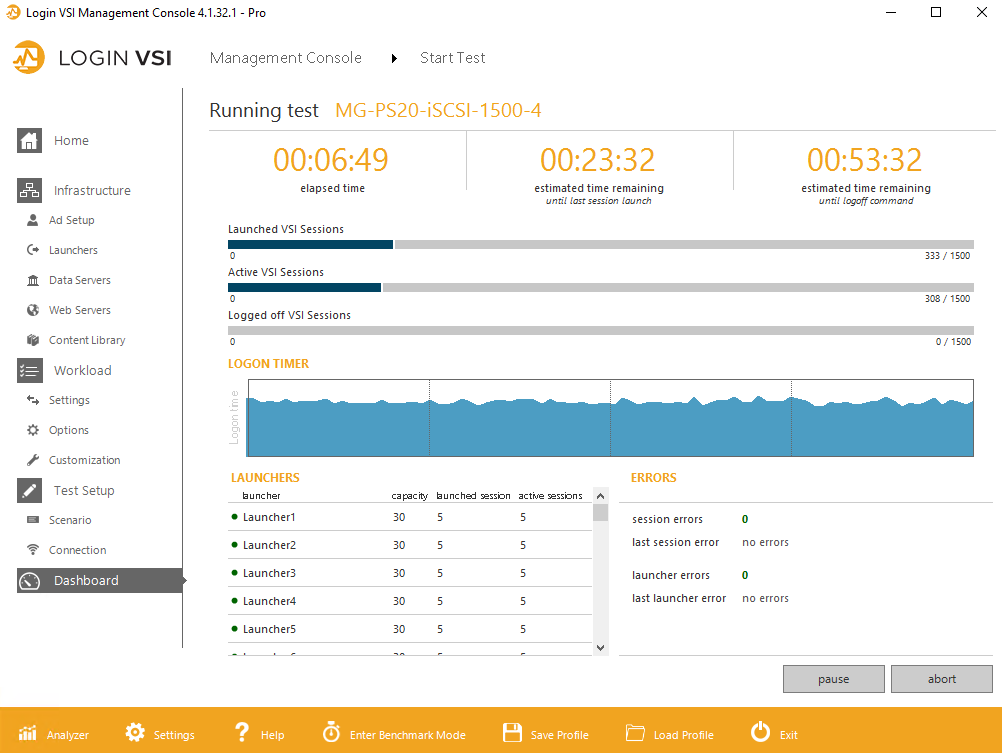Click the Settings gear icon in bottom bar
Viewport: 1002px width, 753px height.
pos(135,733)
